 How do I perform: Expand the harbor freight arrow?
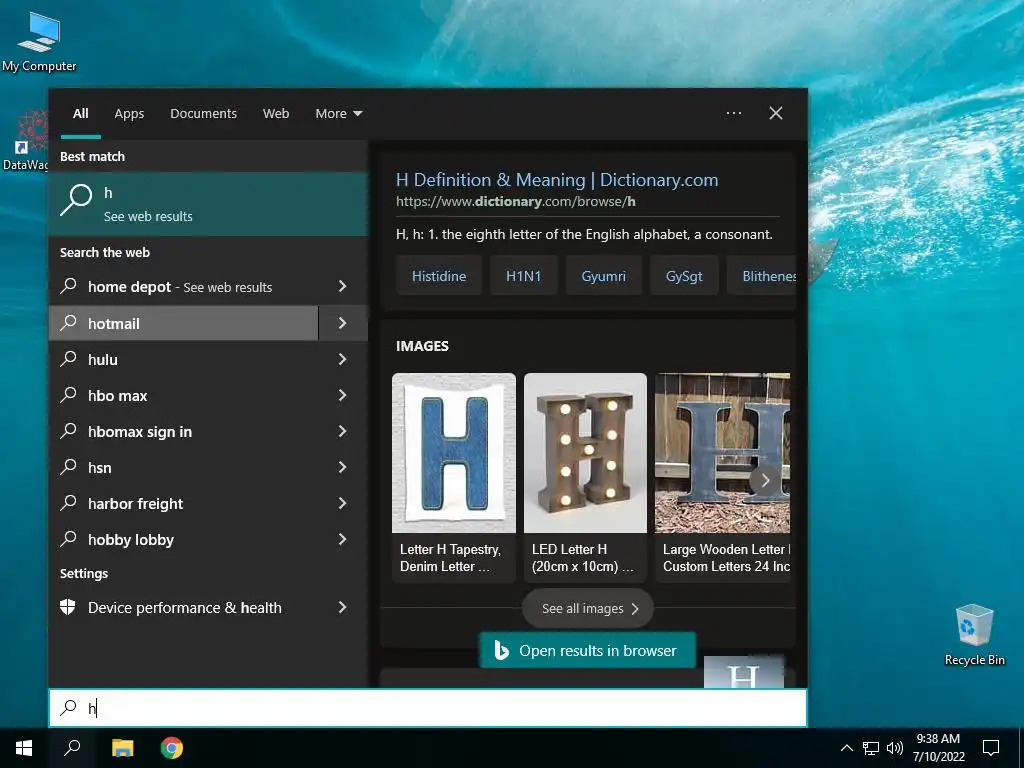[x=343, y=504]
